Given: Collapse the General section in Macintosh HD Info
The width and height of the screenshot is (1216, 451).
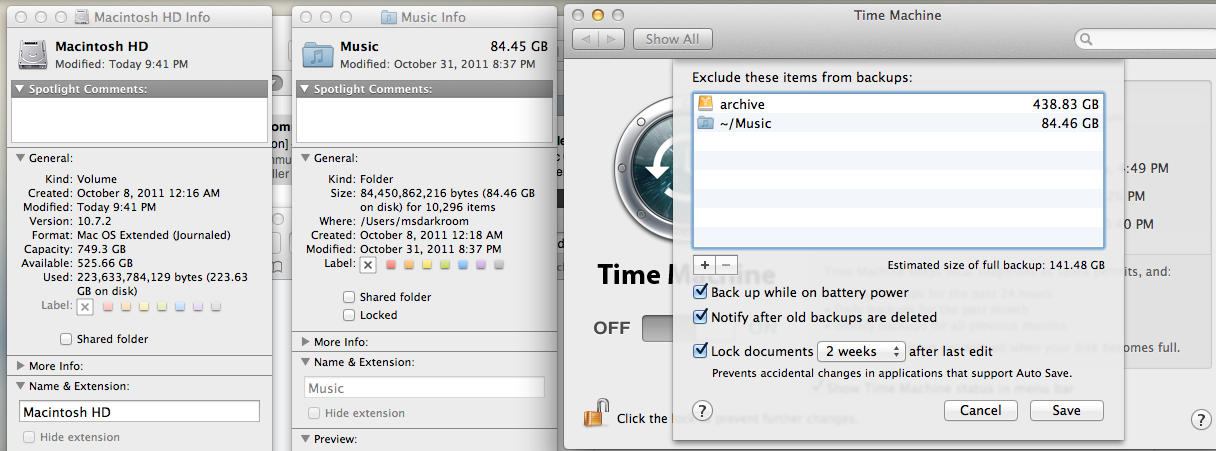Looking at the screenshot, I should (21, 158).
